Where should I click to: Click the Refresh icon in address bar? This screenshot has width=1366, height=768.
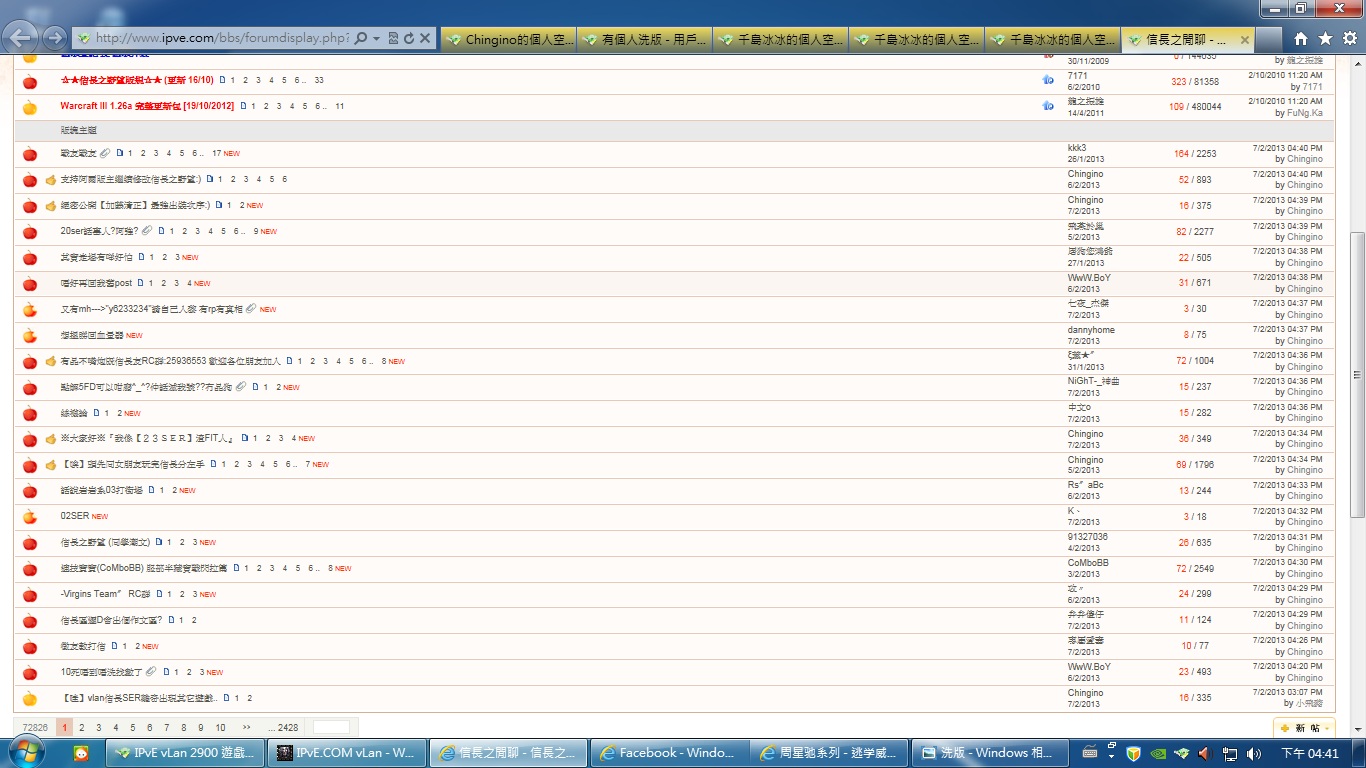[x=408, y=38]
